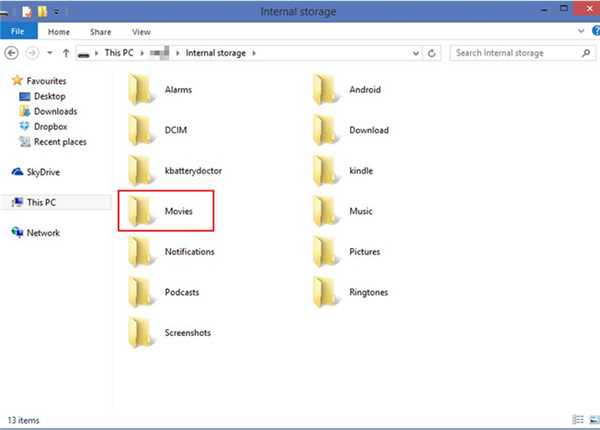Click the search magnifier icon
The image size is (600, 430).
(586, 53)
